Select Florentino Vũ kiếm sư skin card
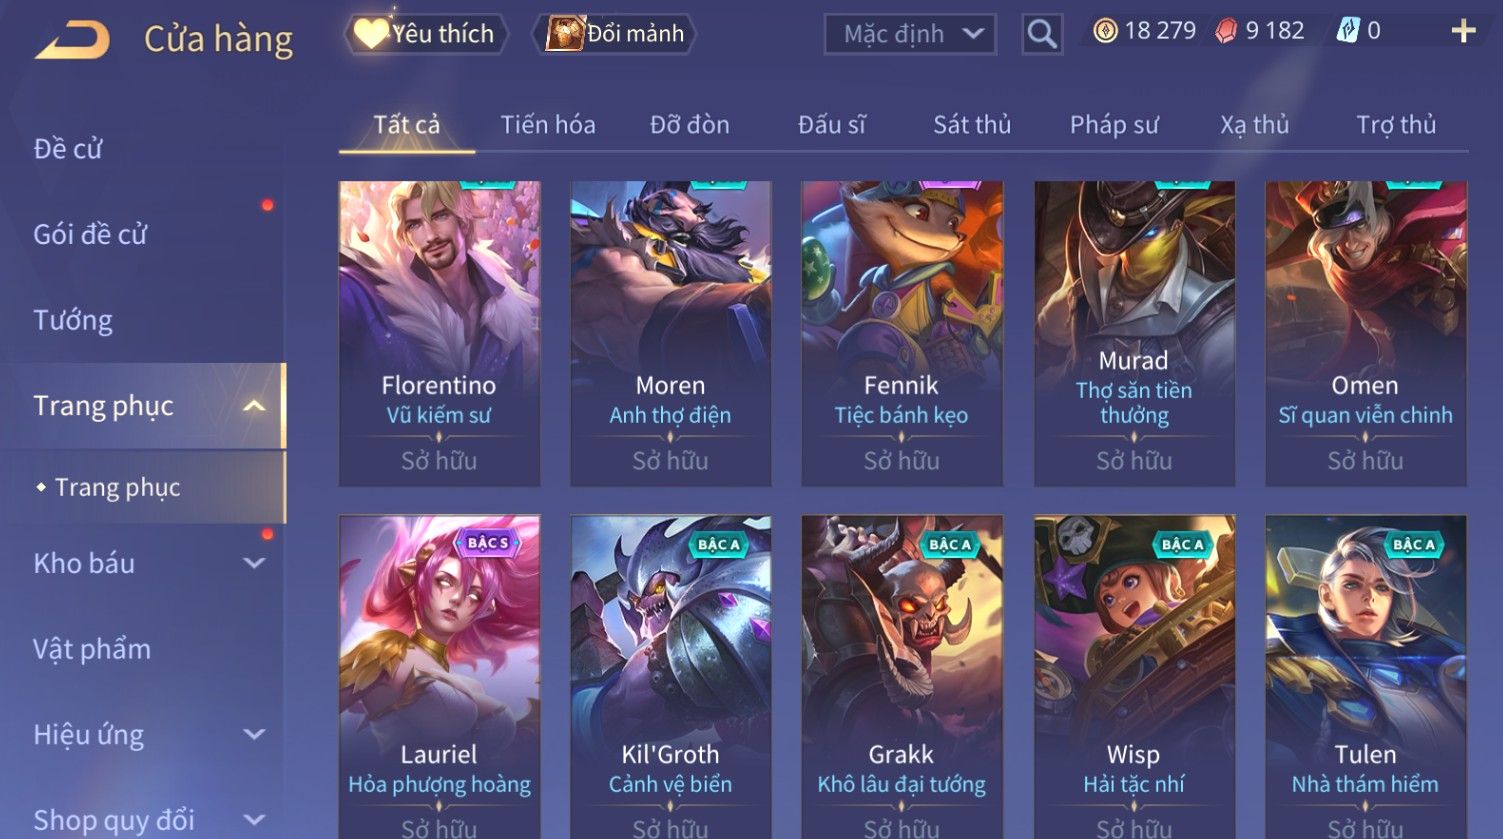This screenshot has height=839, width=1503. click(439, 334)
